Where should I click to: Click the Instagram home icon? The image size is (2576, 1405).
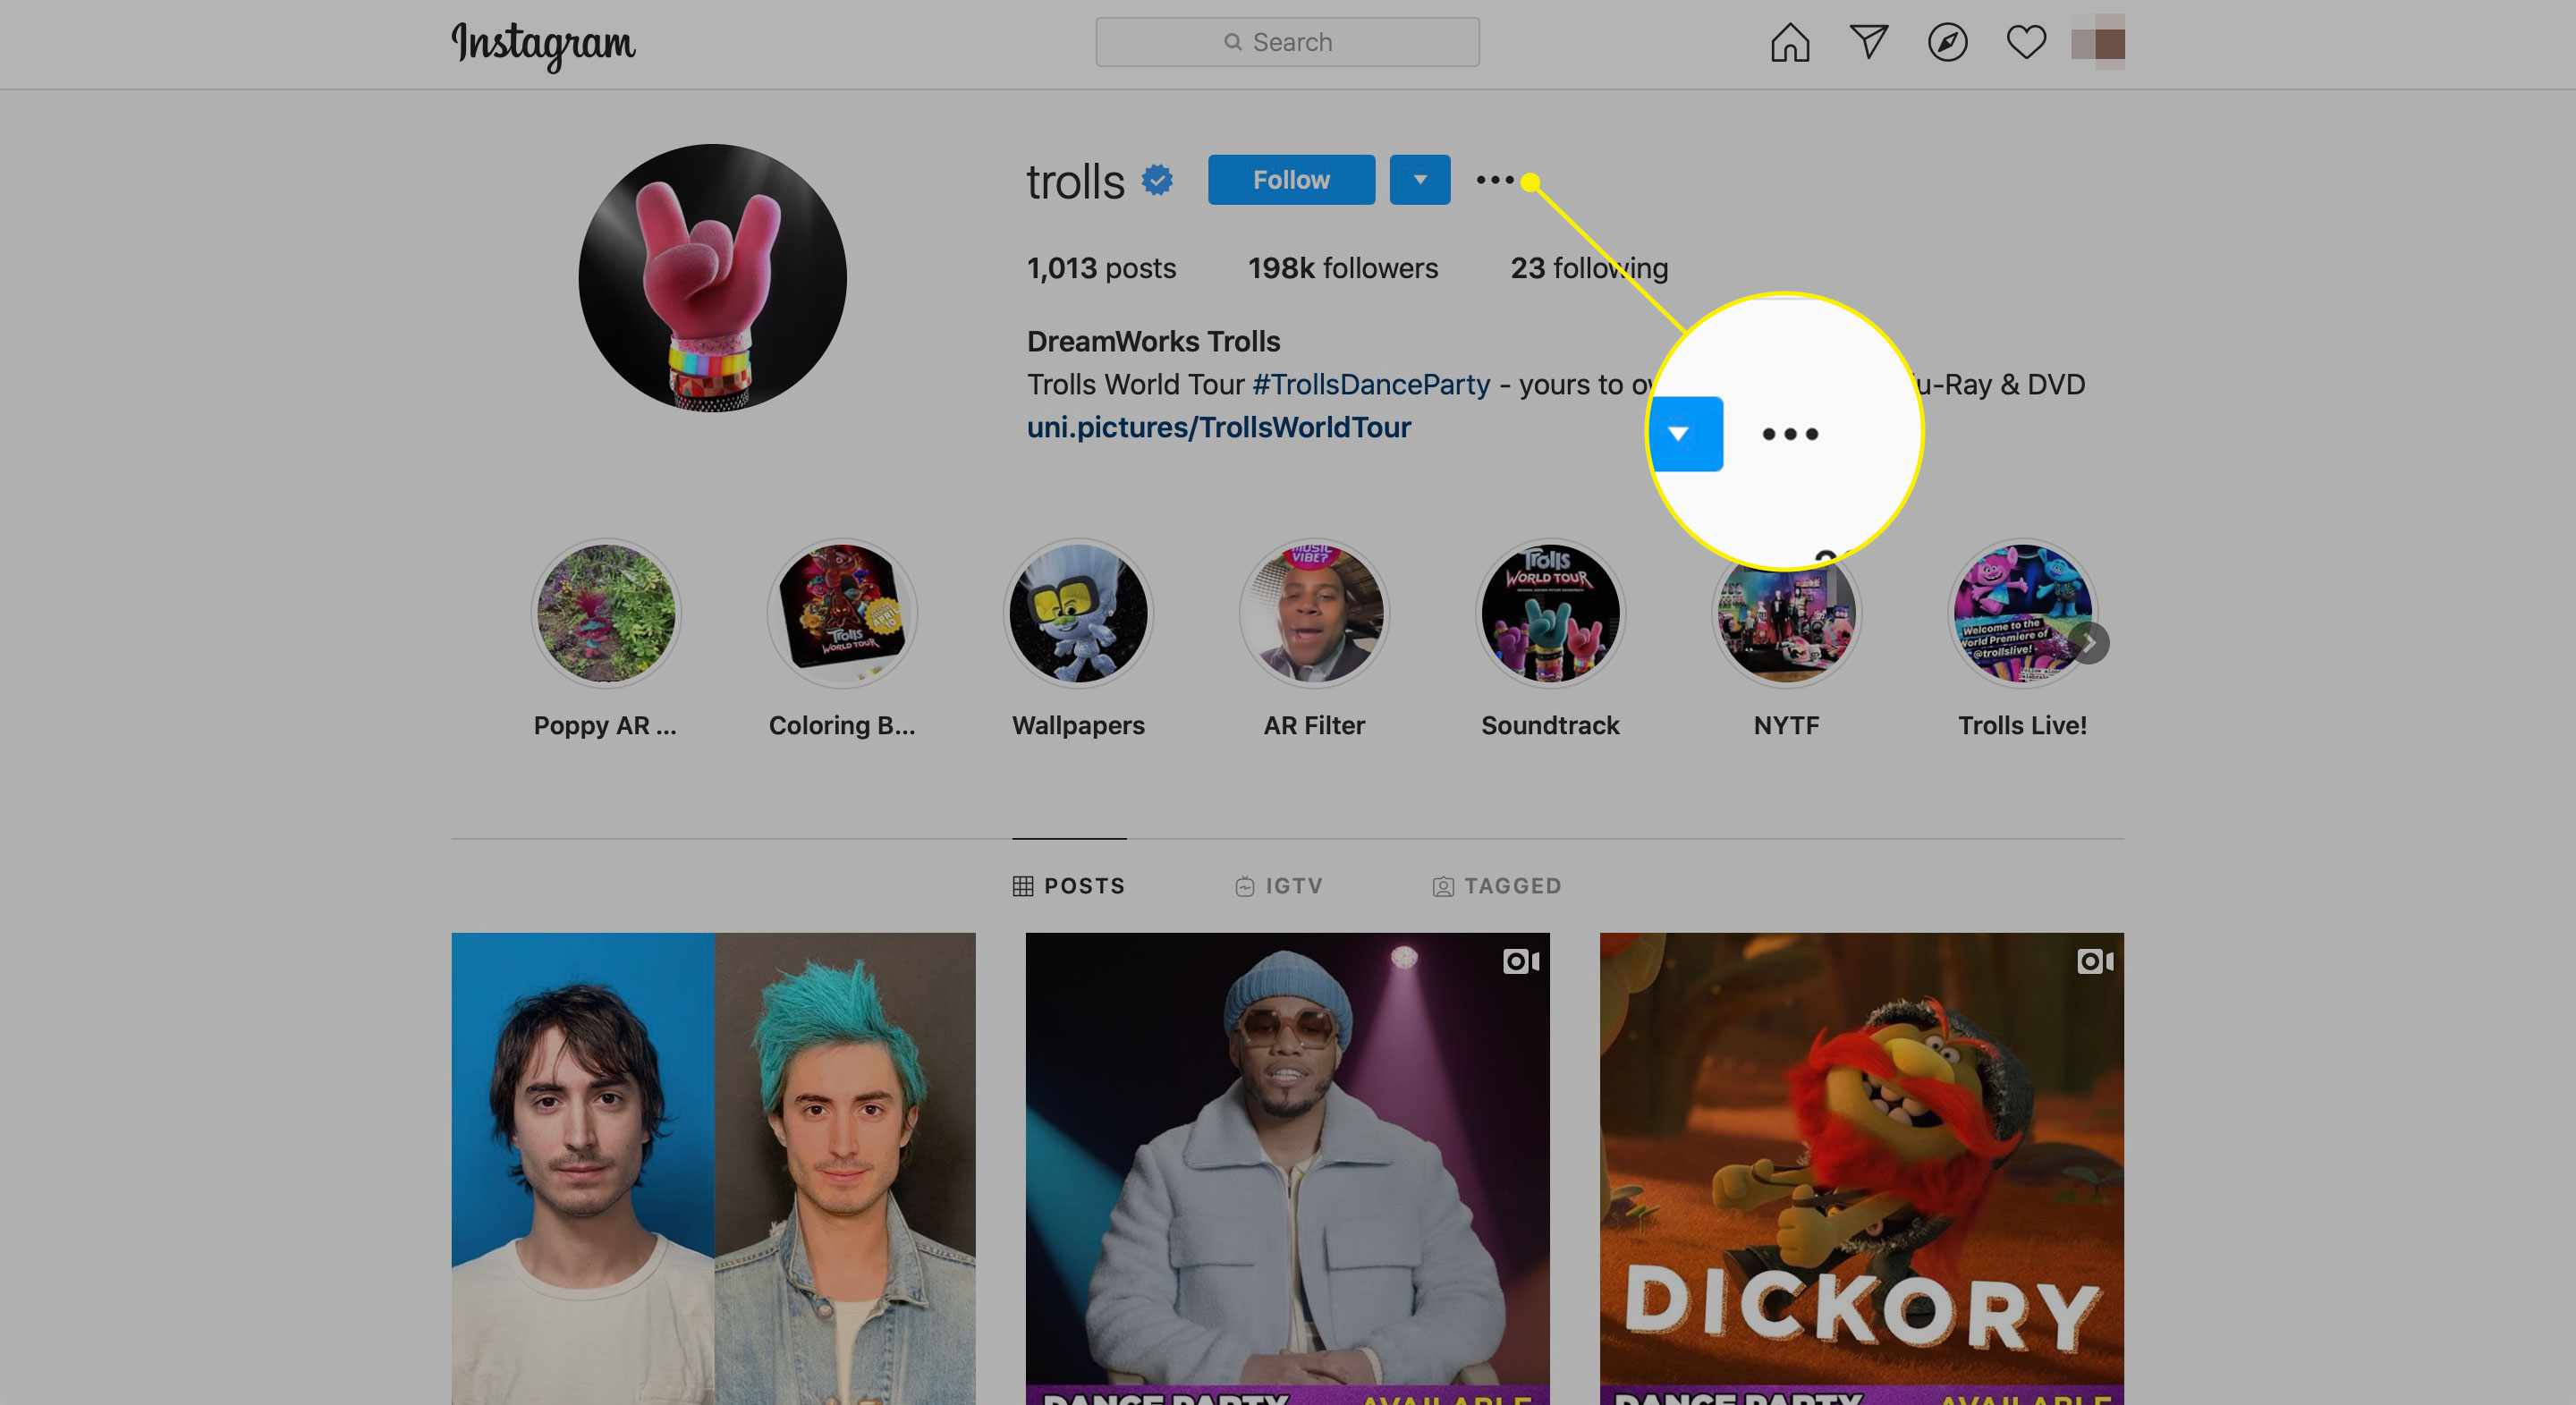pos(1791,41)
